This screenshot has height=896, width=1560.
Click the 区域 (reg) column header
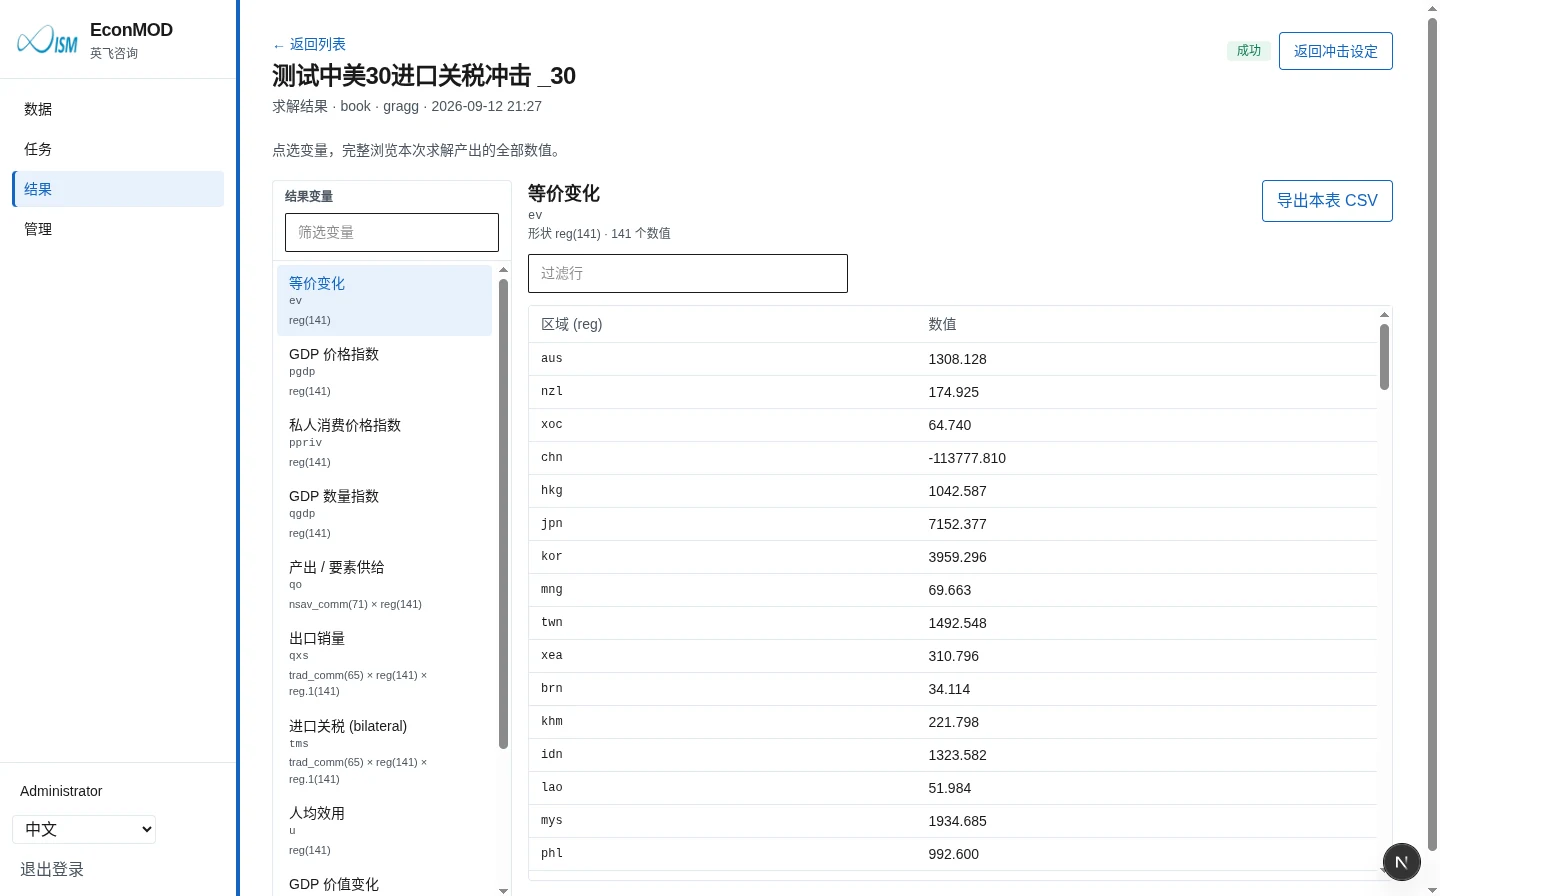(572, 324)
